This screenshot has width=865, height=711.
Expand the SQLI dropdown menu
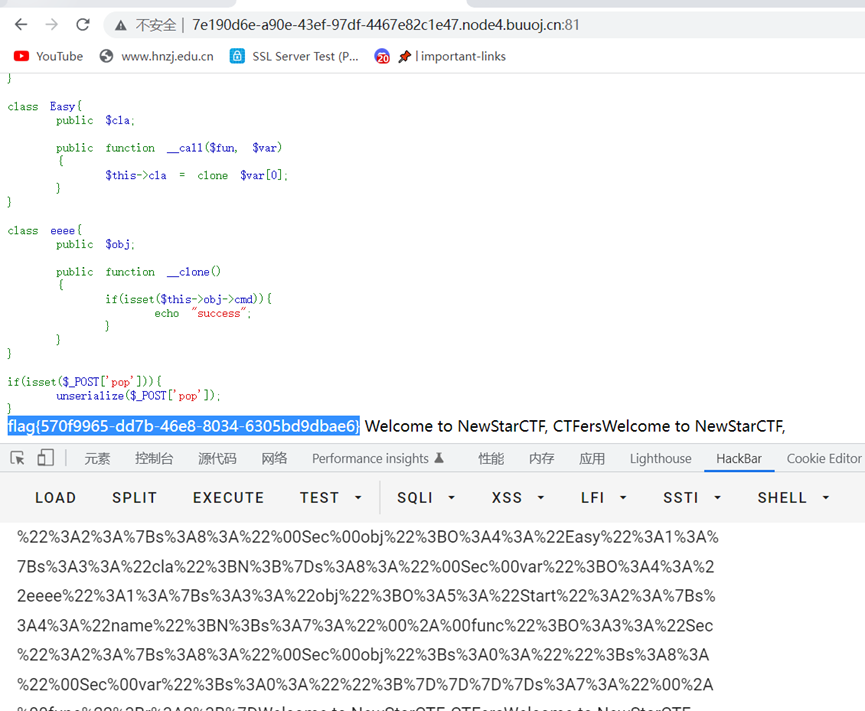pos(426,497)
